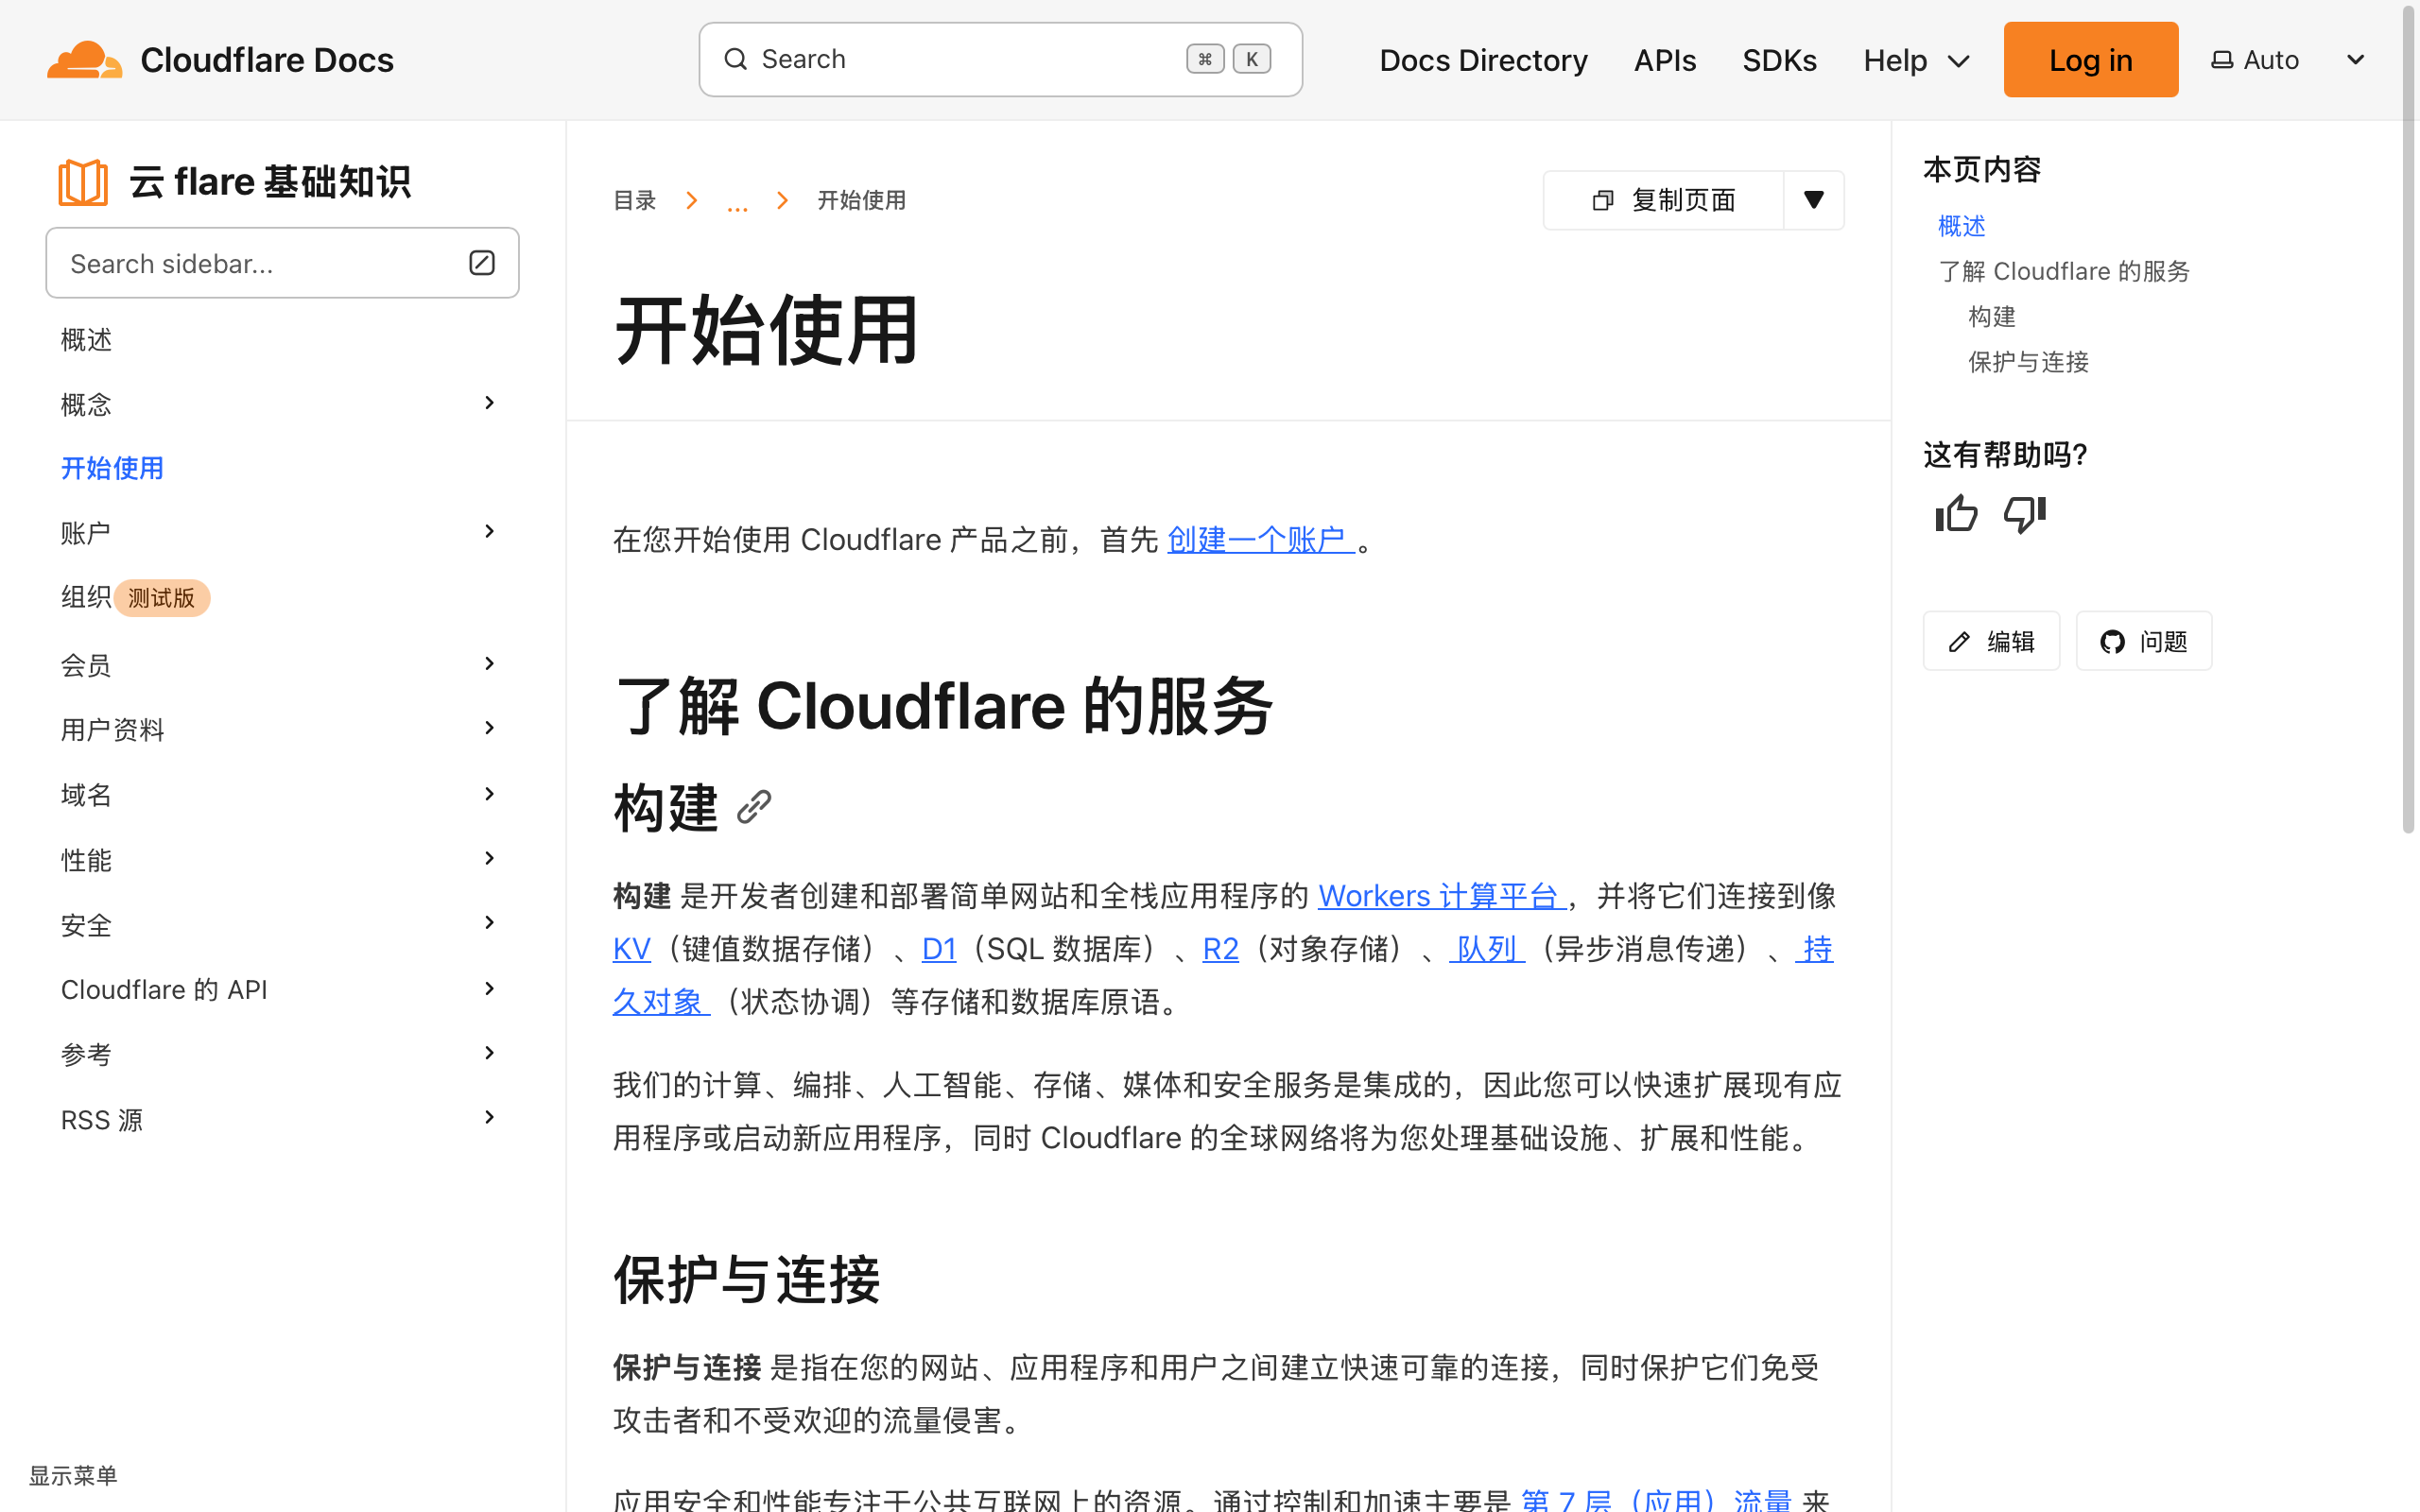Viewport: 2420px width, 1512px height.
Task: Expand the 概念 sidebar section
Action: [489, 403]
